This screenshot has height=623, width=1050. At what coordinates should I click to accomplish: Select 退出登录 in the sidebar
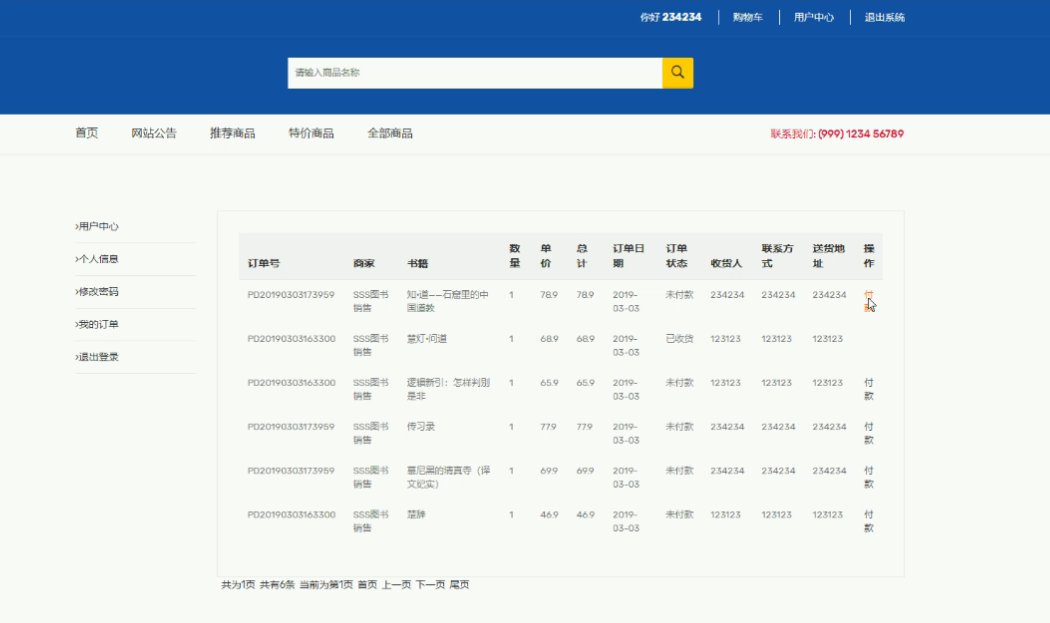click(x=97, y=357)
